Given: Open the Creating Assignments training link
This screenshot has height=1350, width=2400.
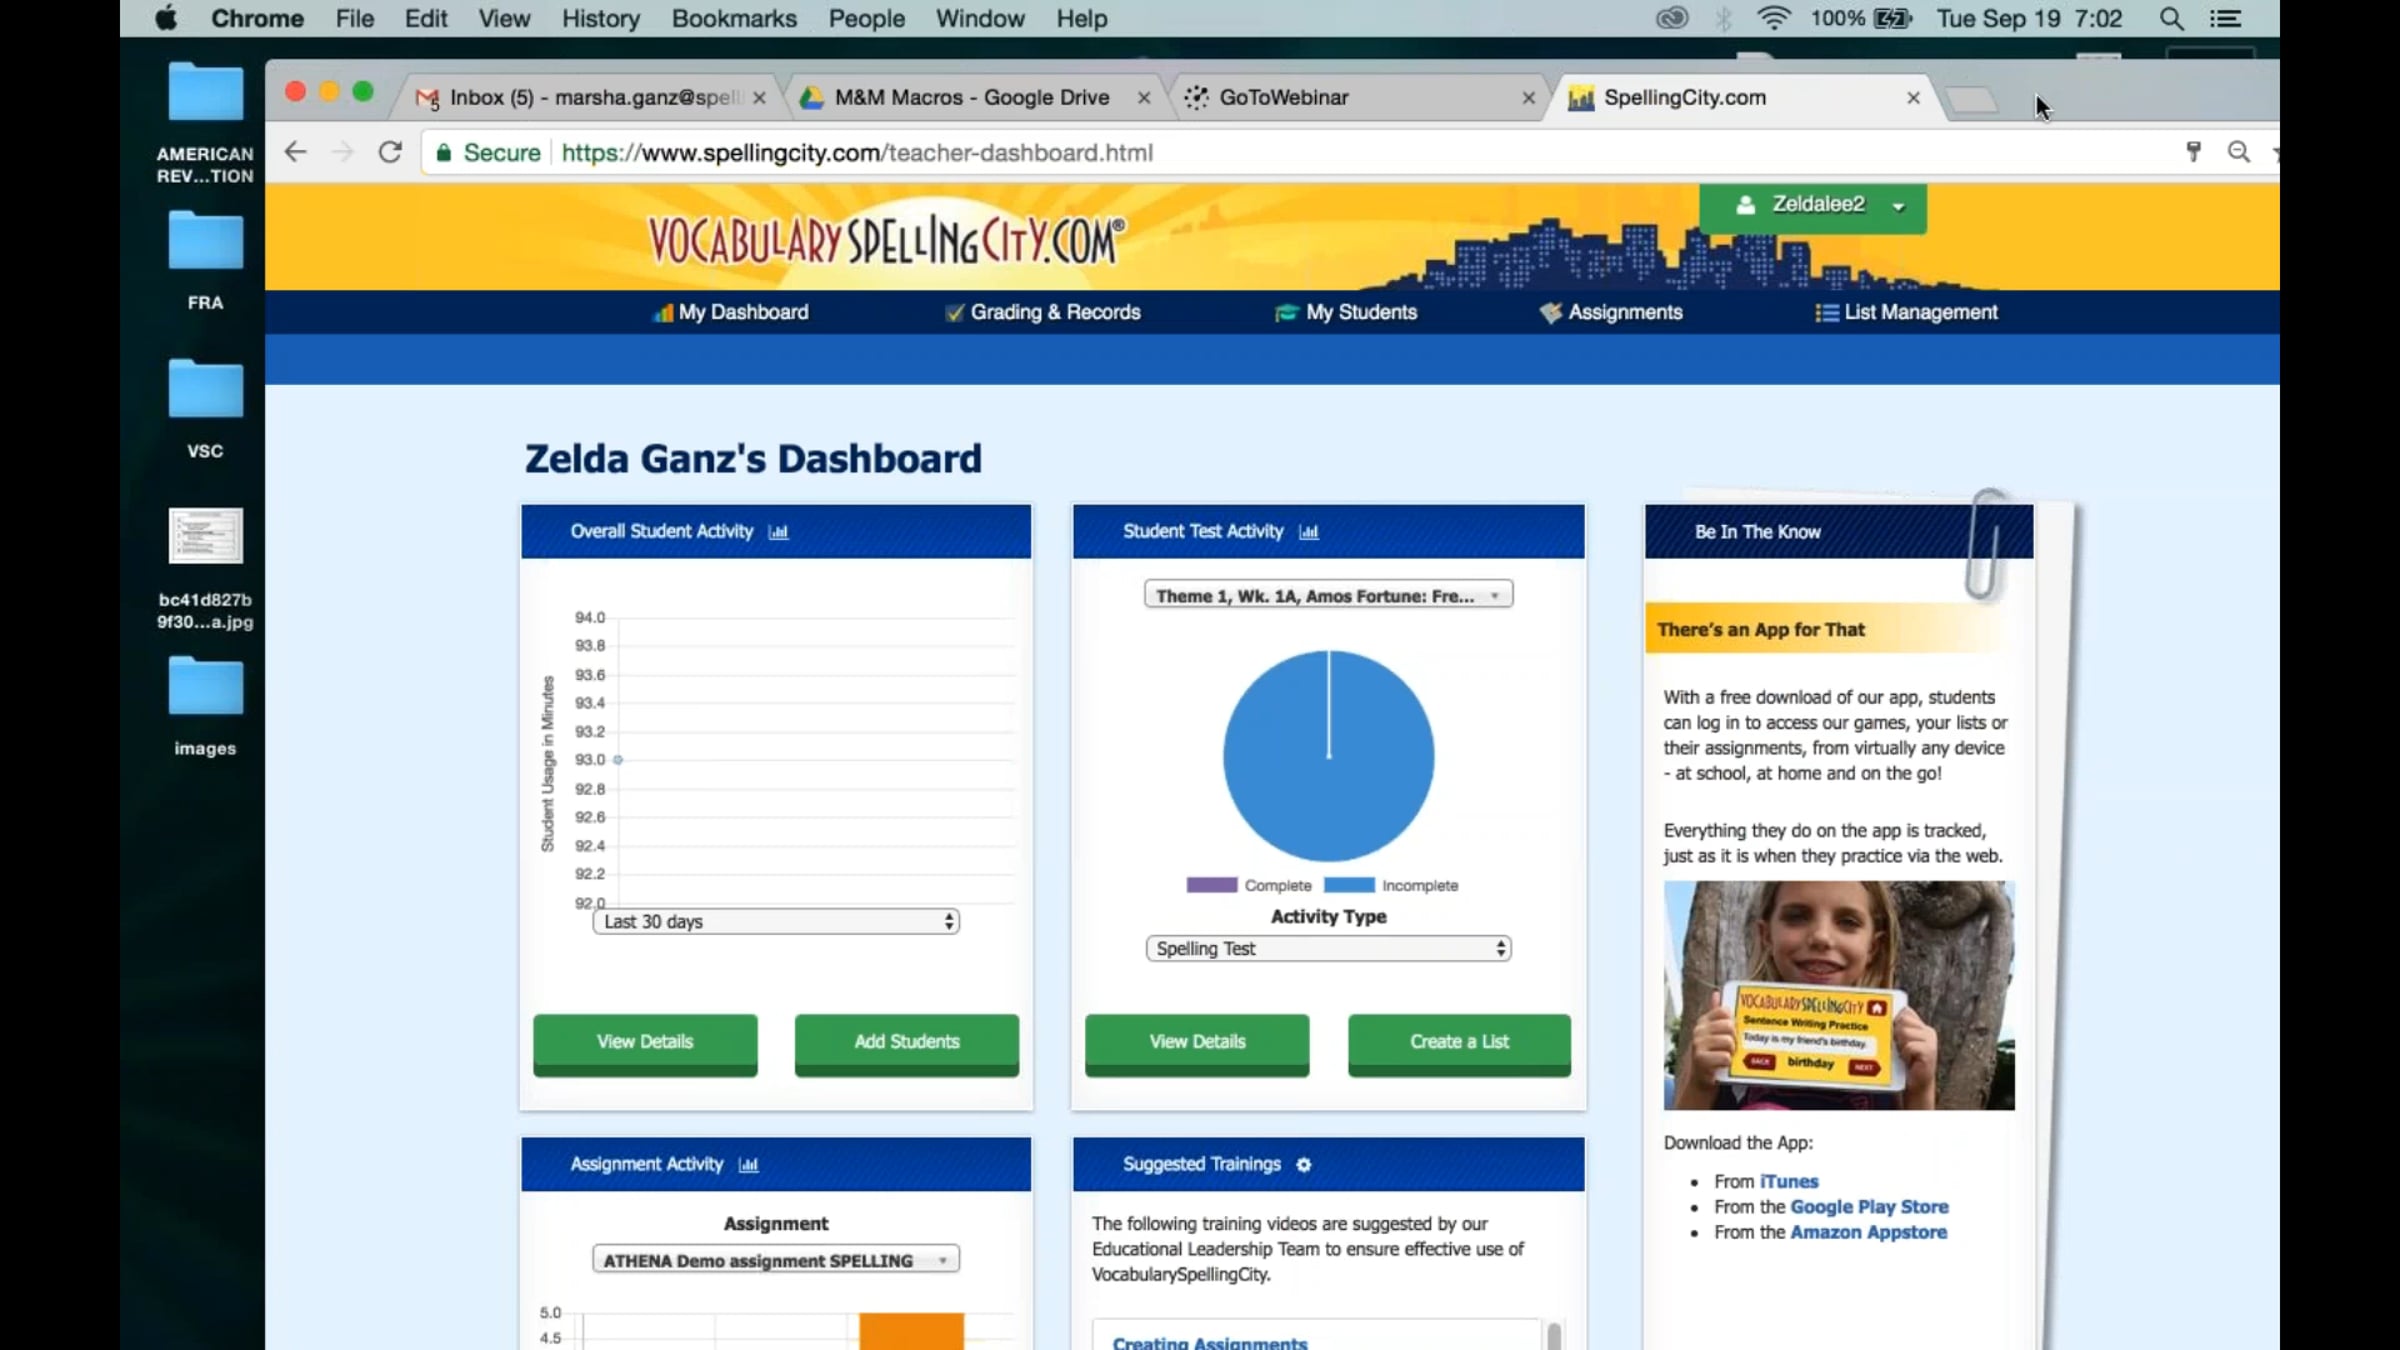Looking at the screenshot, I should pos(1210,1342).
